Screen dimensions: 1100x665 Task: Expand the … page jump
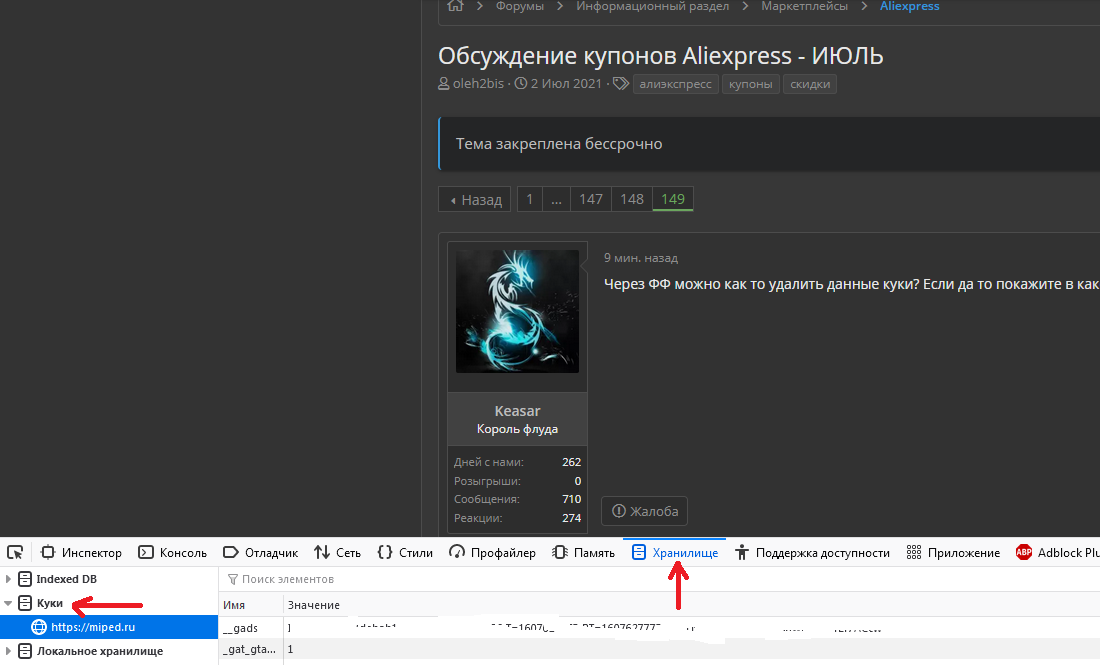(x=556, y=199)
